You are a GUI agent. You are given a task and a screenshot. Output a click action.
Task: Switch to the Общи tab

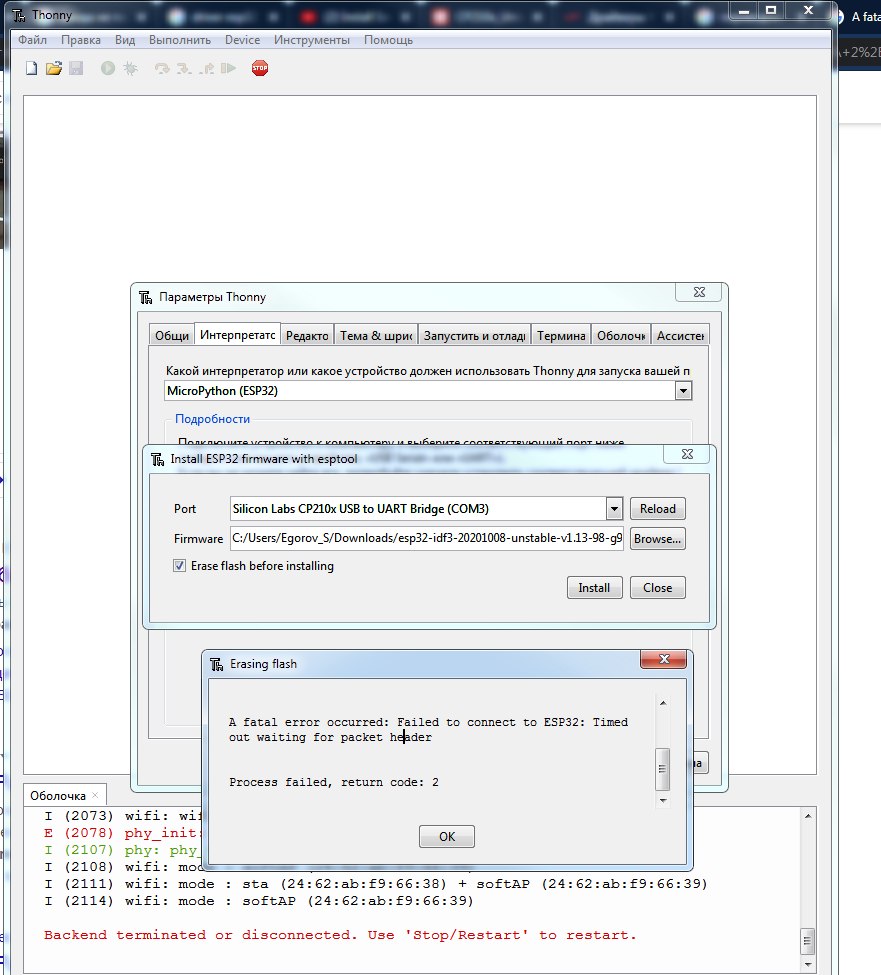tap(172, 336)
